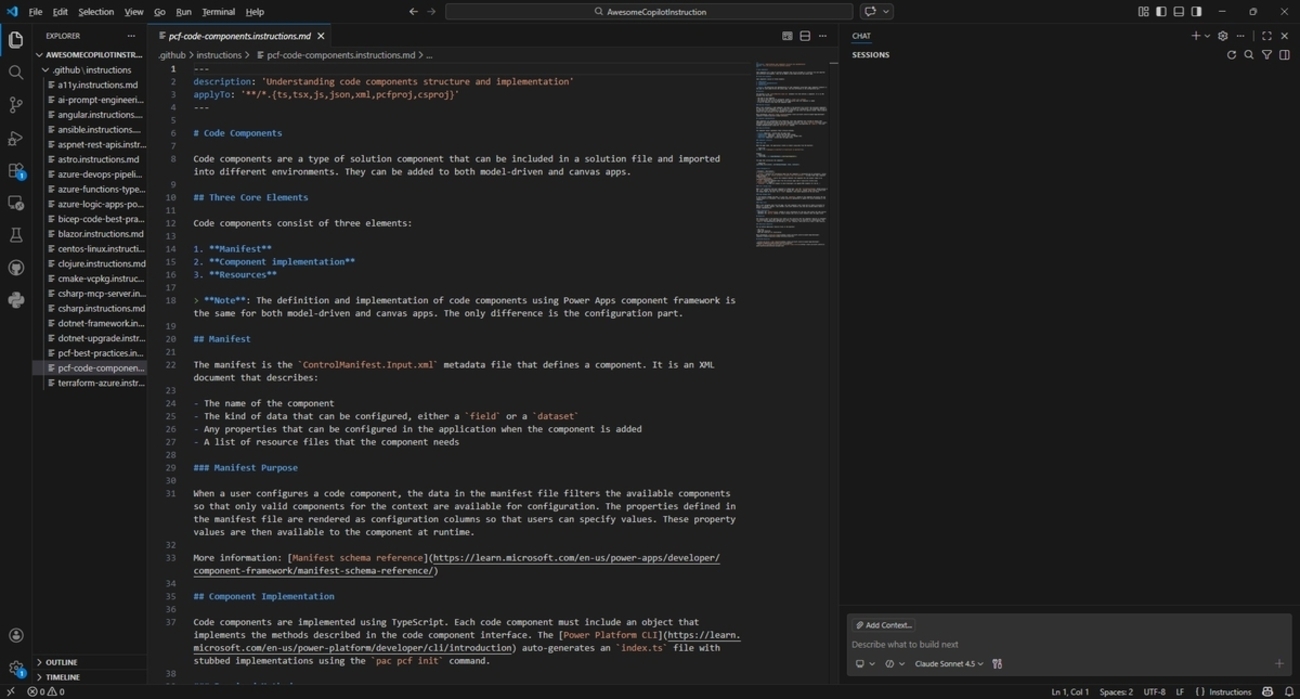Image resolution: width=1300 pixels, height=699 pixels.
Task: Search the chat sessions
Action: (x=1249, y=55)
